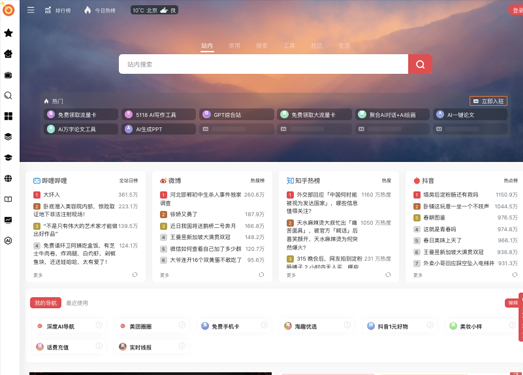Viewport: 523px width, 375px height.
Task: Select the 工具 search tab
Action: (289, 46)
